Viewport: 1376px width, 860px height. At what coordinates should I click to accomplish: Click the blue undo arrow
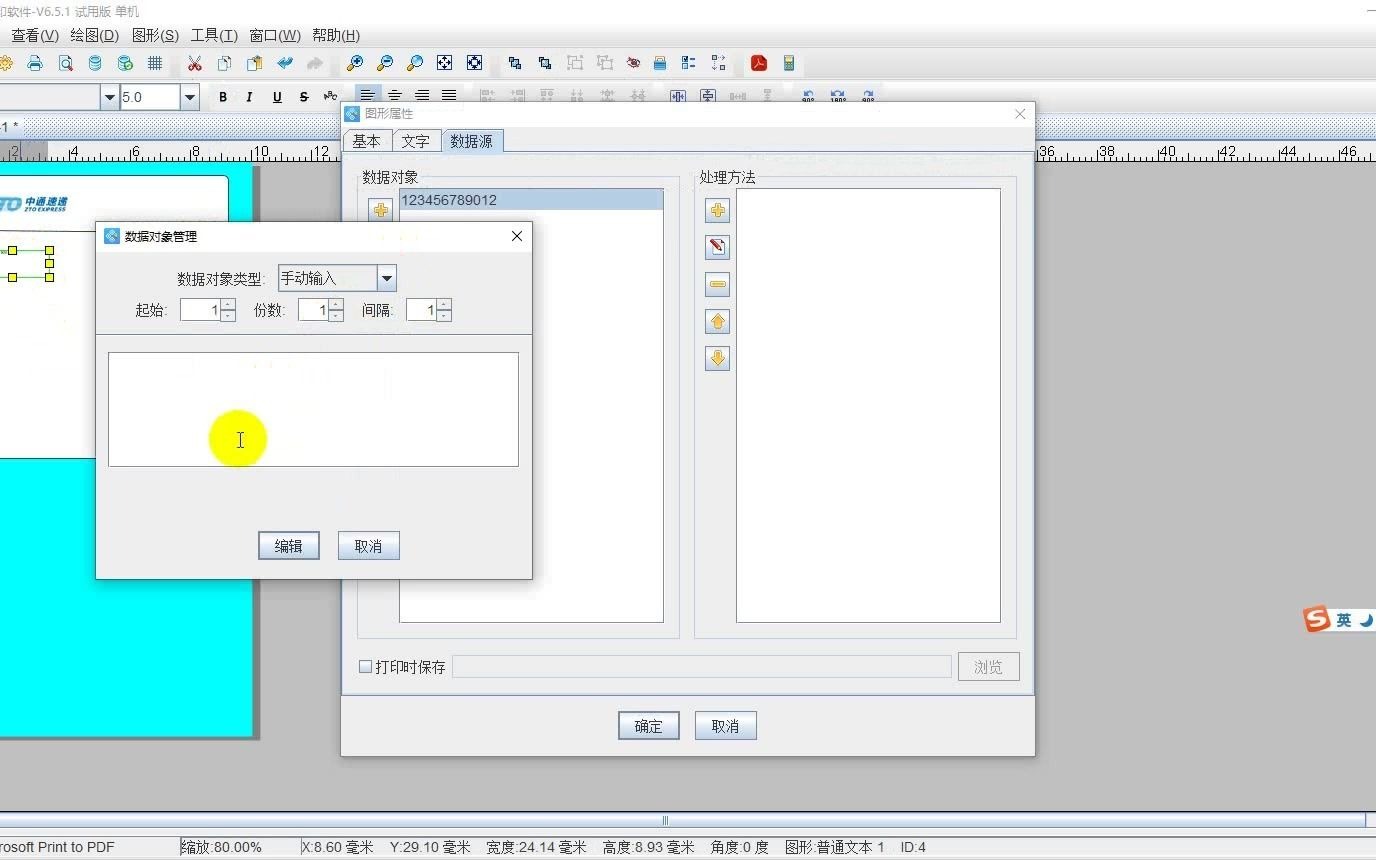click(x=285, y=63)
